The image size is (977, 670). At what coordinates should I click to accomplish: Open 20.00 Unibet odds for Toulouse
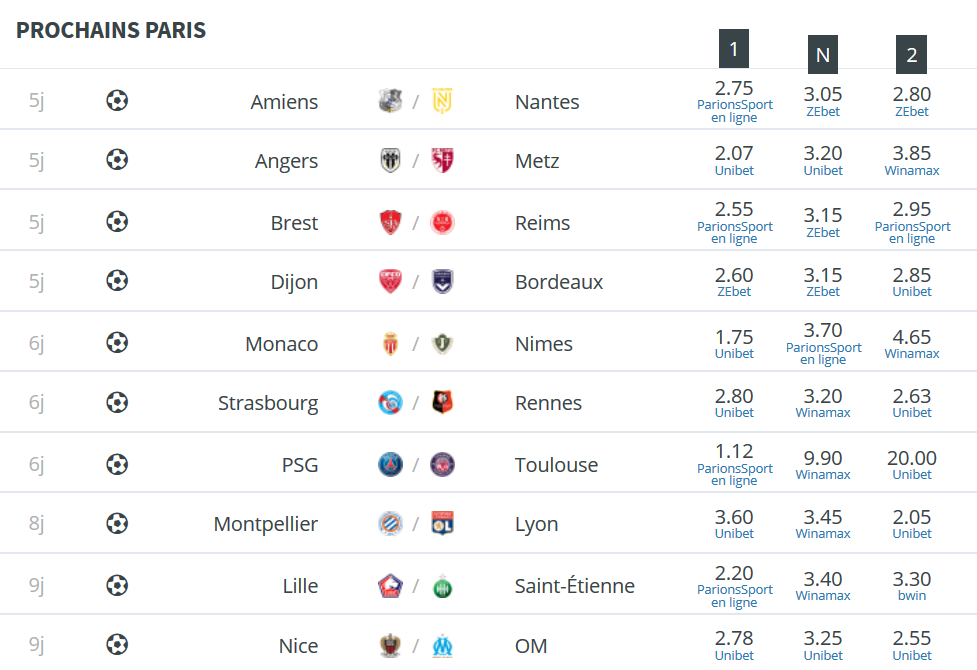(x=912, y=465)
